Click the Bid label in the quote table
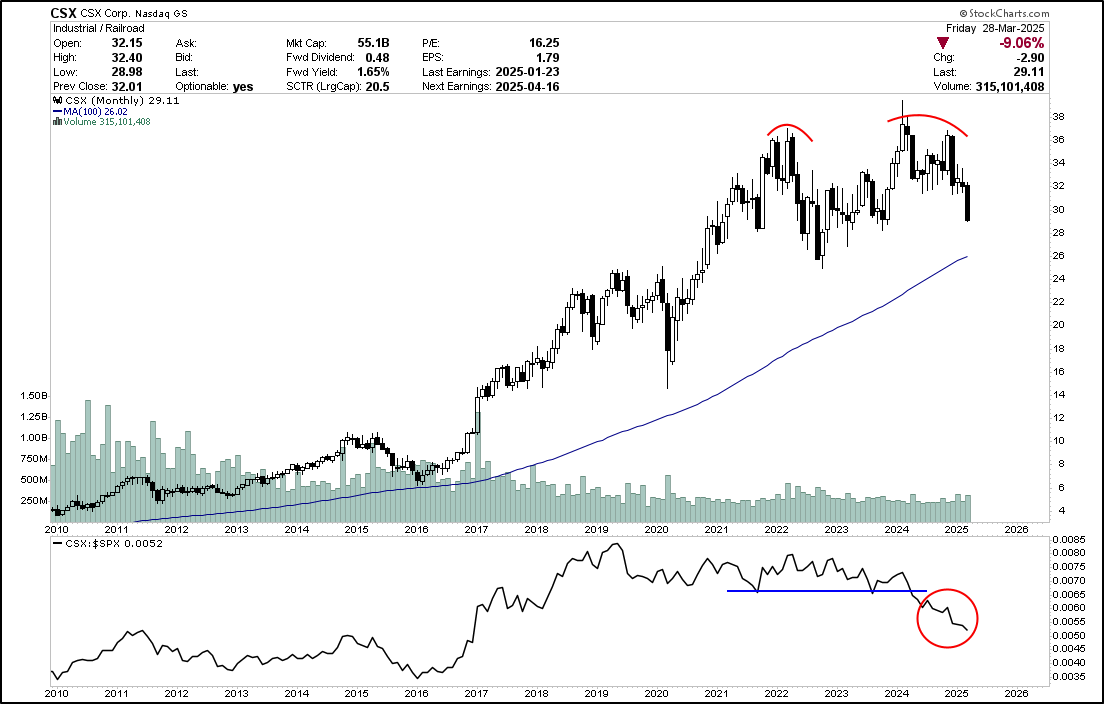The height and width of the screenshot is (704, 1104). 184,58
